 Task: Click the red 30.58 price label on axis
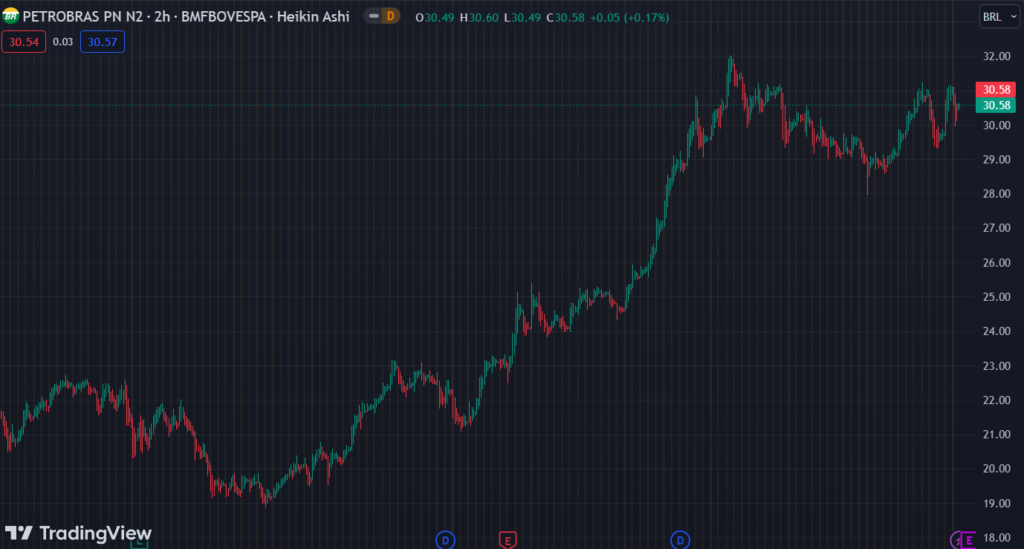(x=996, y=90)
